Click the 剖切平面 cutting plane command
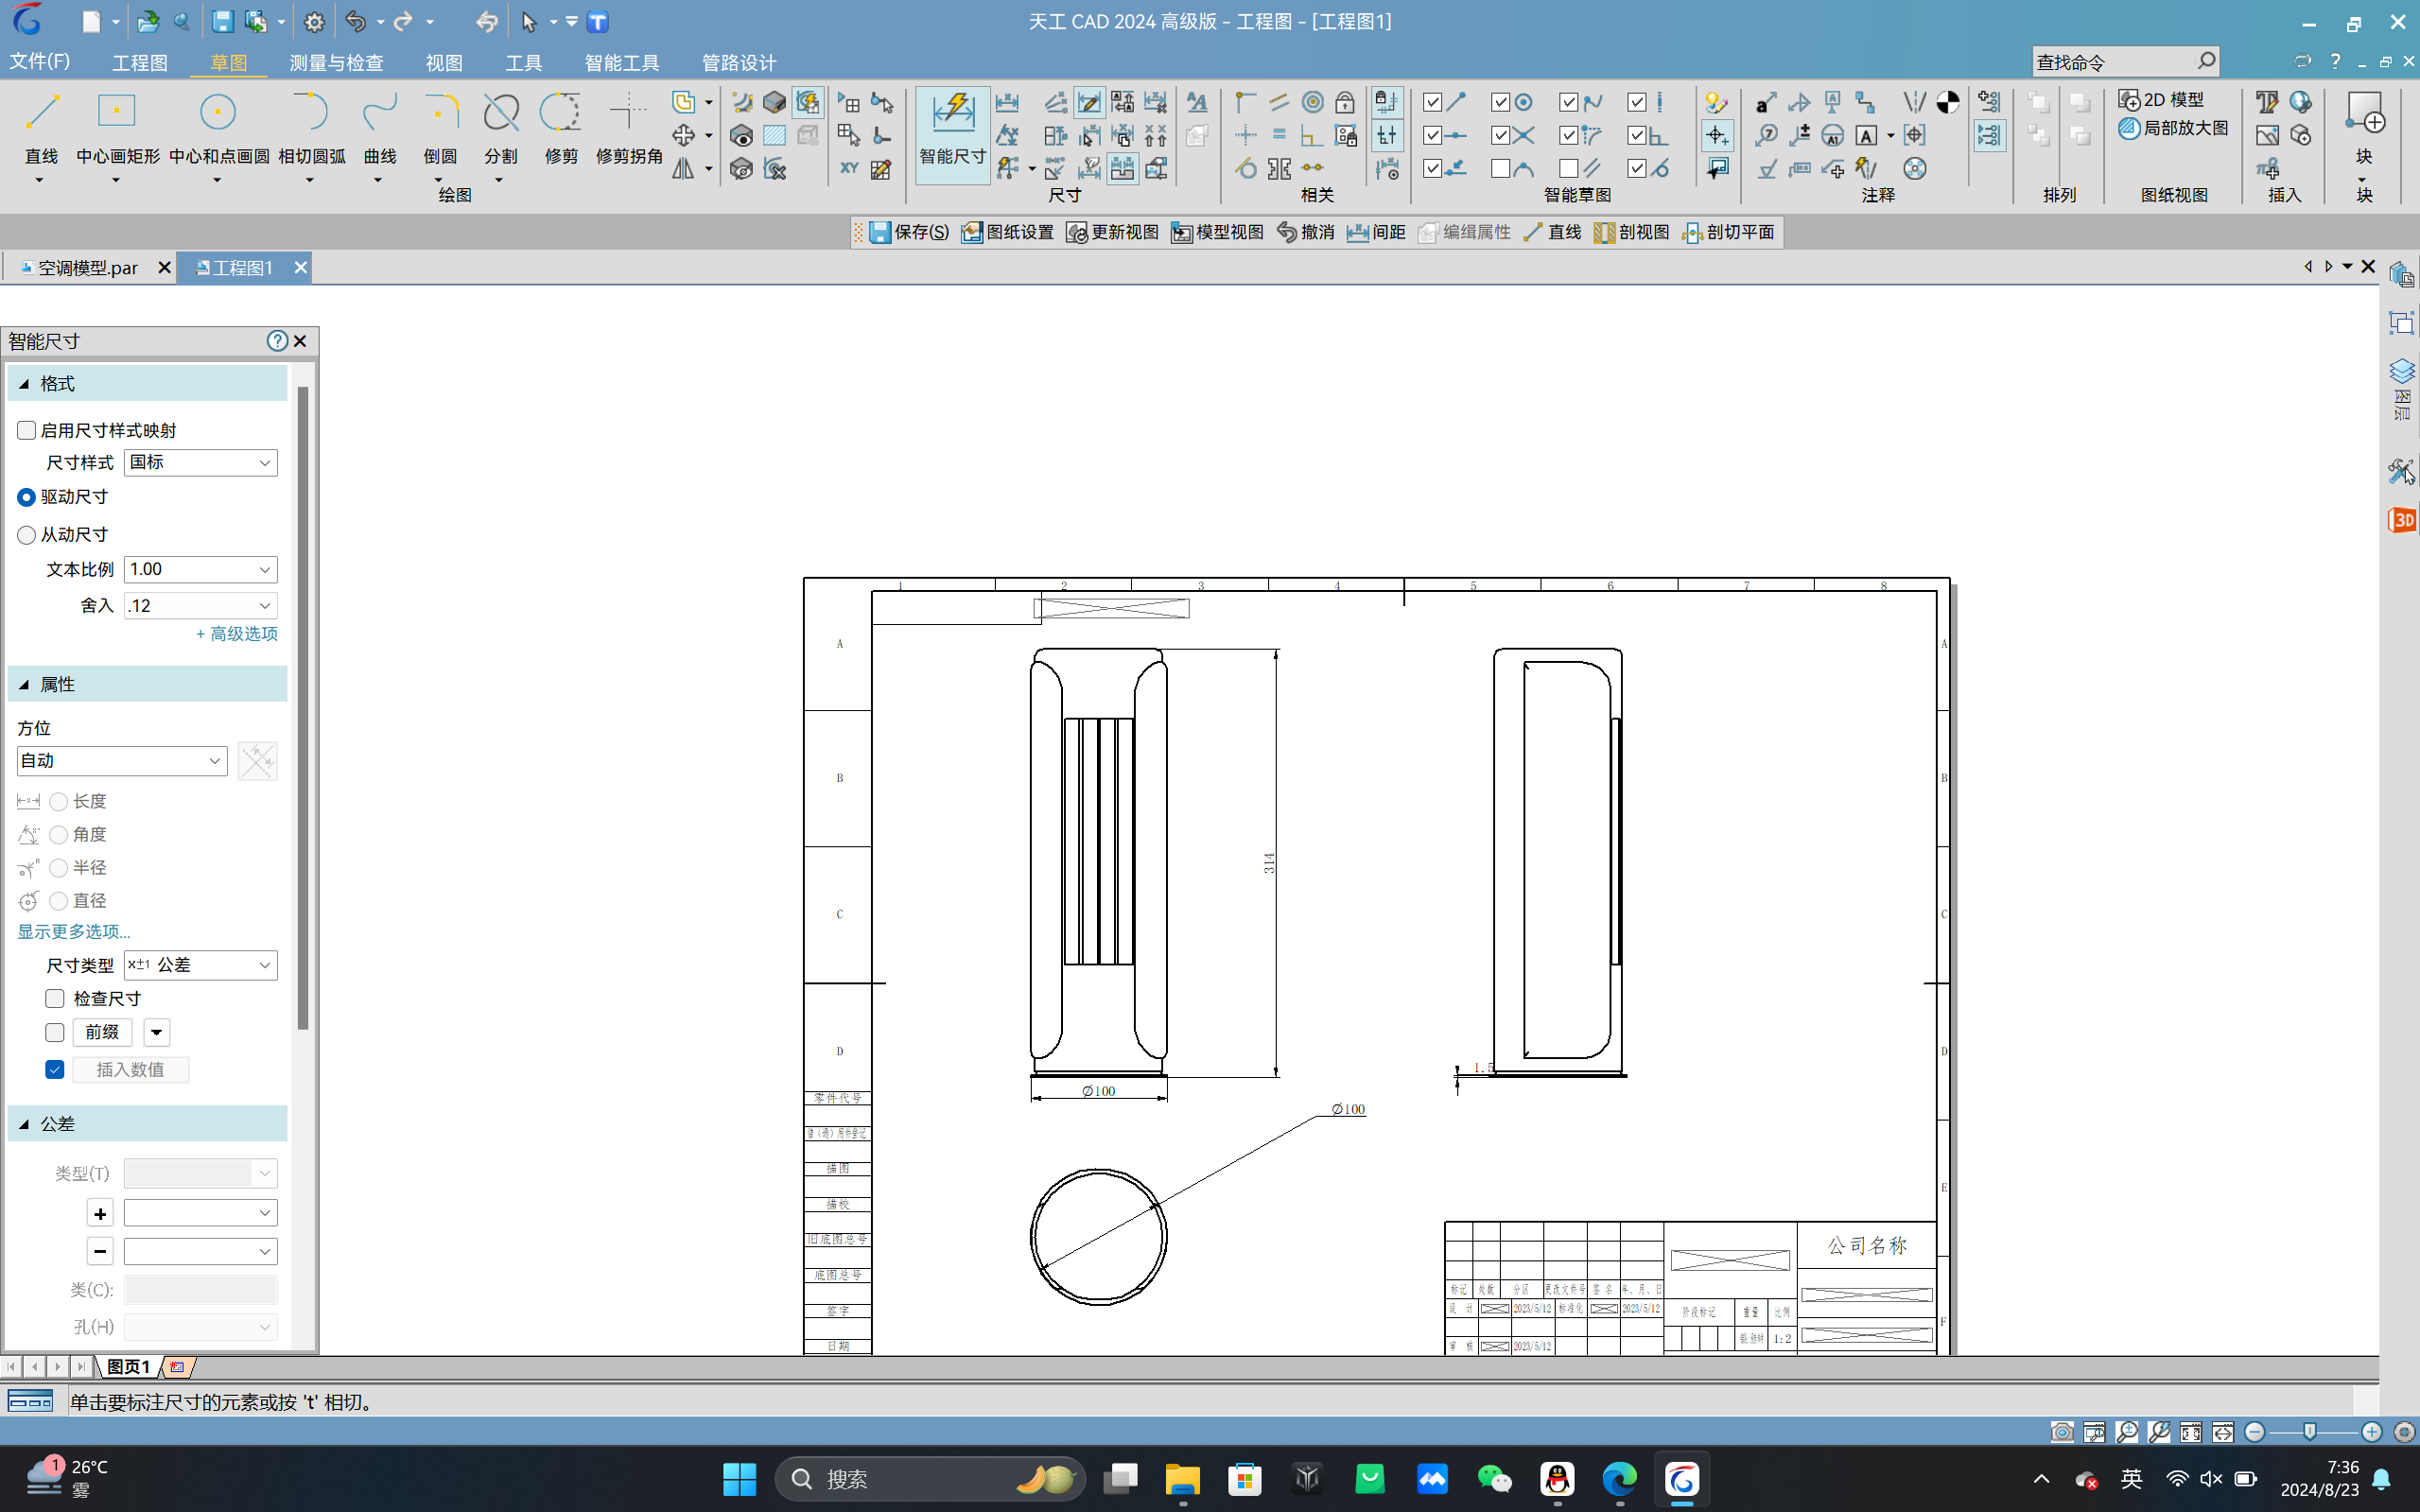This screenshot has height=1512, width=2420. (1728, 232)
